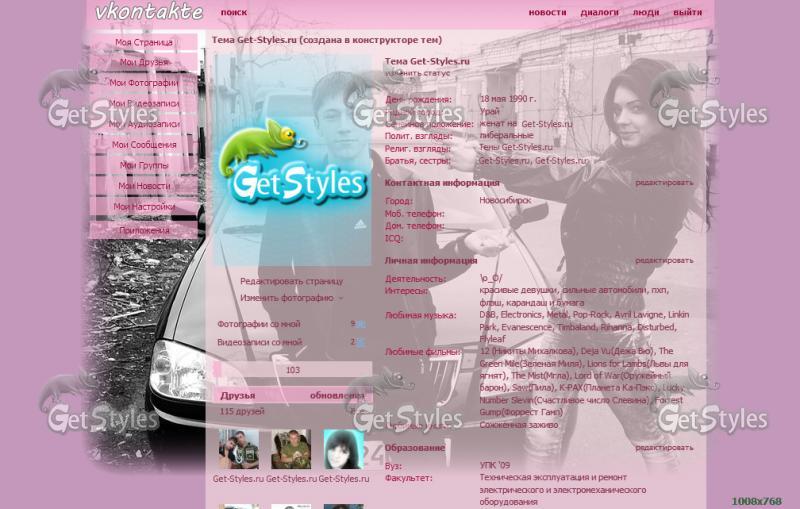
Task: Collapse the Друзья section header
Action: pos(238,396)
